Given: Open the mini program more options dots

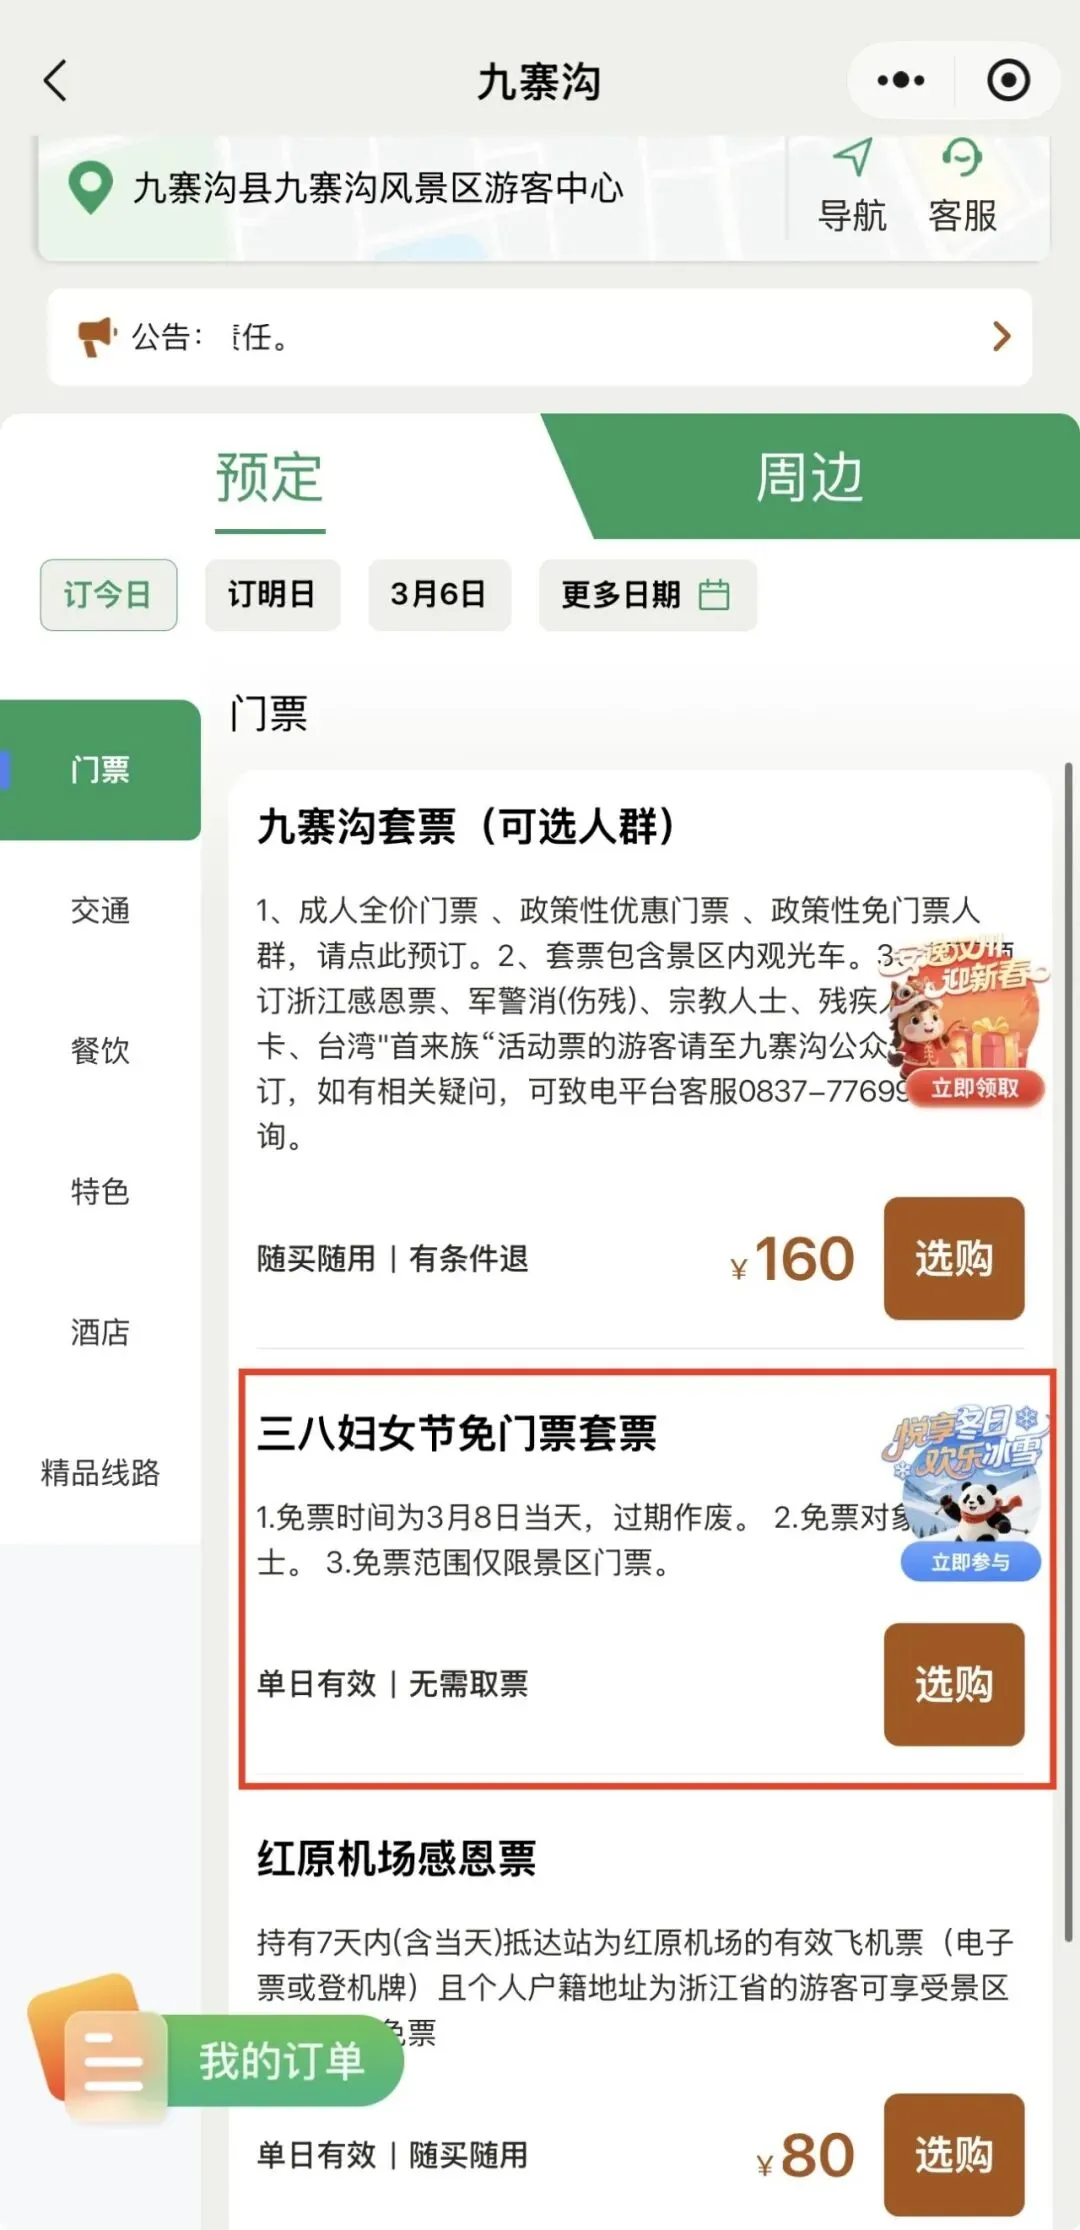Looking at the screenshot, I should [x=900, y=80].
